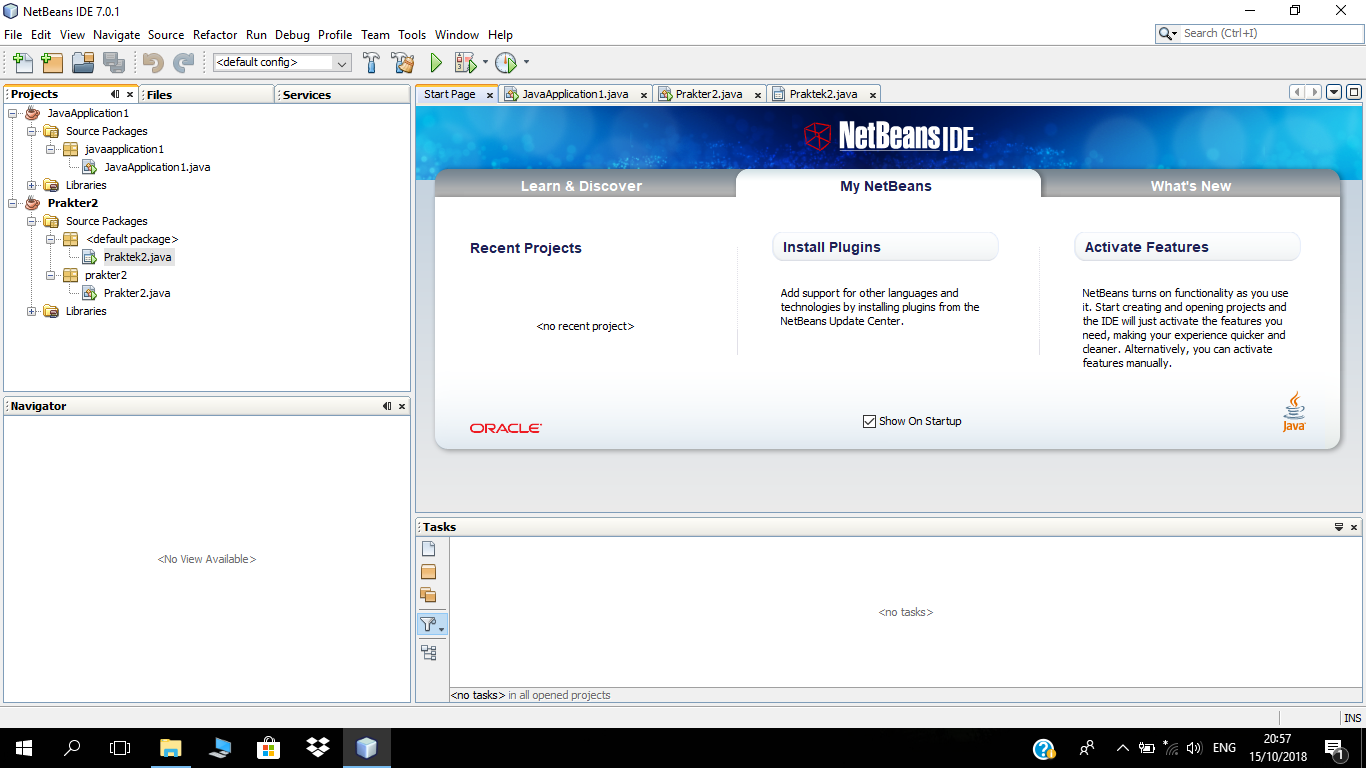
Task: Open the Action Center notification icon
Action: coord(1333,747)
